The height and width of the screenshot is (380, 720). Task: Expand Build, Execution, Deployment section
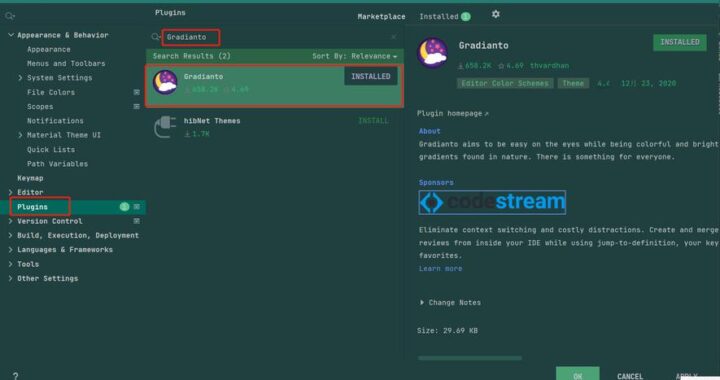pyautogui.click(x=11, y=235)
